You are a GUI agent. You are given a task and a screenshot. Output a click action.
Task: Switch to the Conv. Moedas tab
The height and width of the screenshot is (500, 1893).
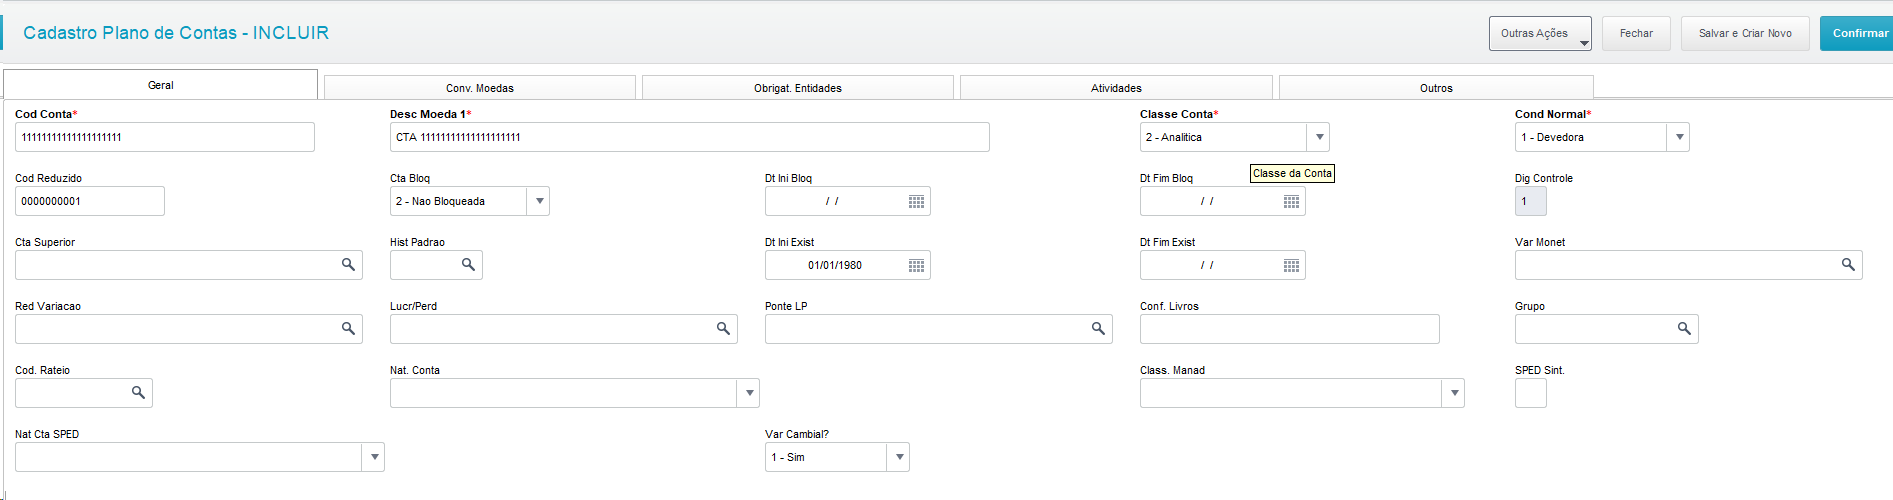[x=480, y=88]
